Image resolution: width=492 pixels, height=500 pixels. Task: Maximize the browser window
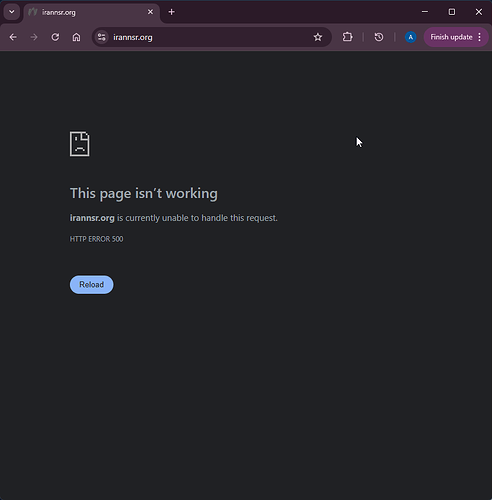pos(452,12)
